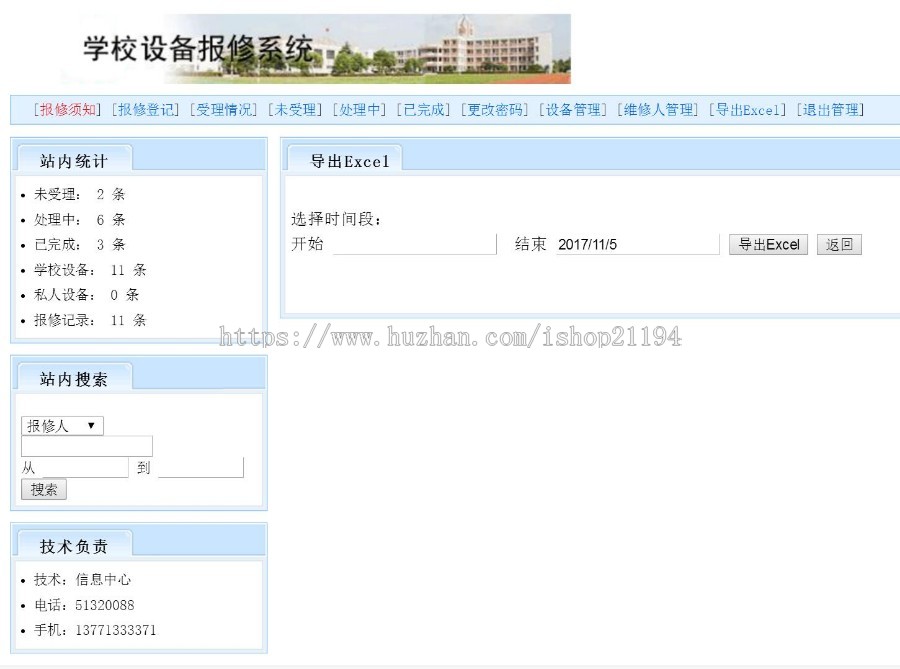
Task: Click the 搜索 search button
Action: pyautogui.click(x=43, y=489)
